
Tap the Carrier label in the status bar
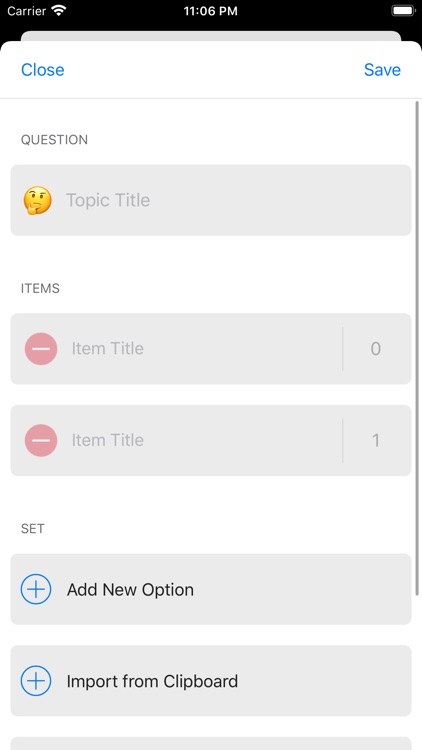coord(27,11)
